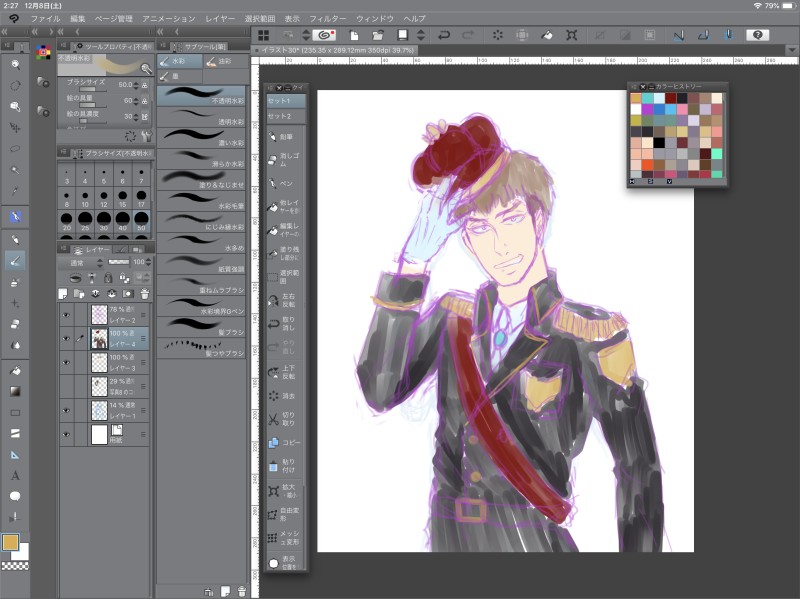Hide the 用紙 paper layer
800x599 pixels.
66,434
